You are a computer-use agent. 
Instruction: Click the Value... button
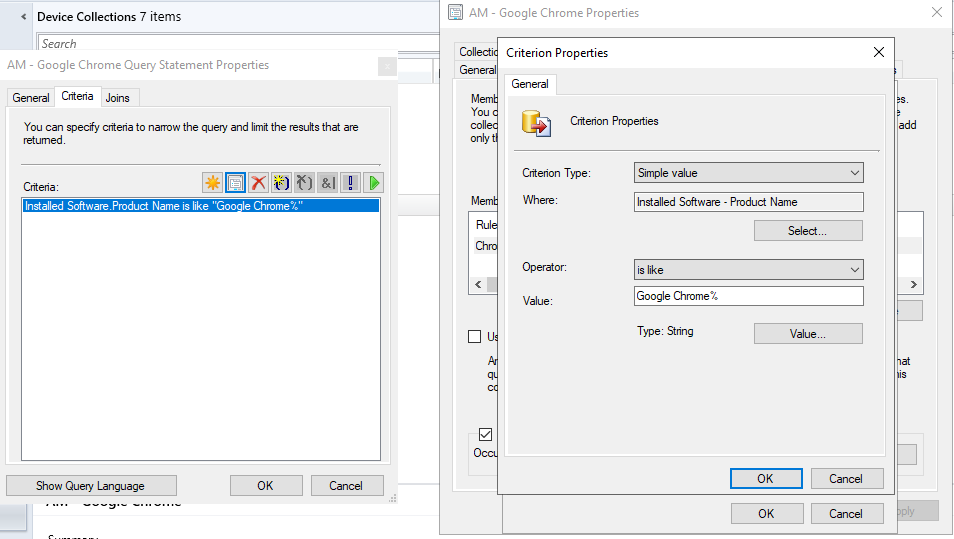click(808, 333)
